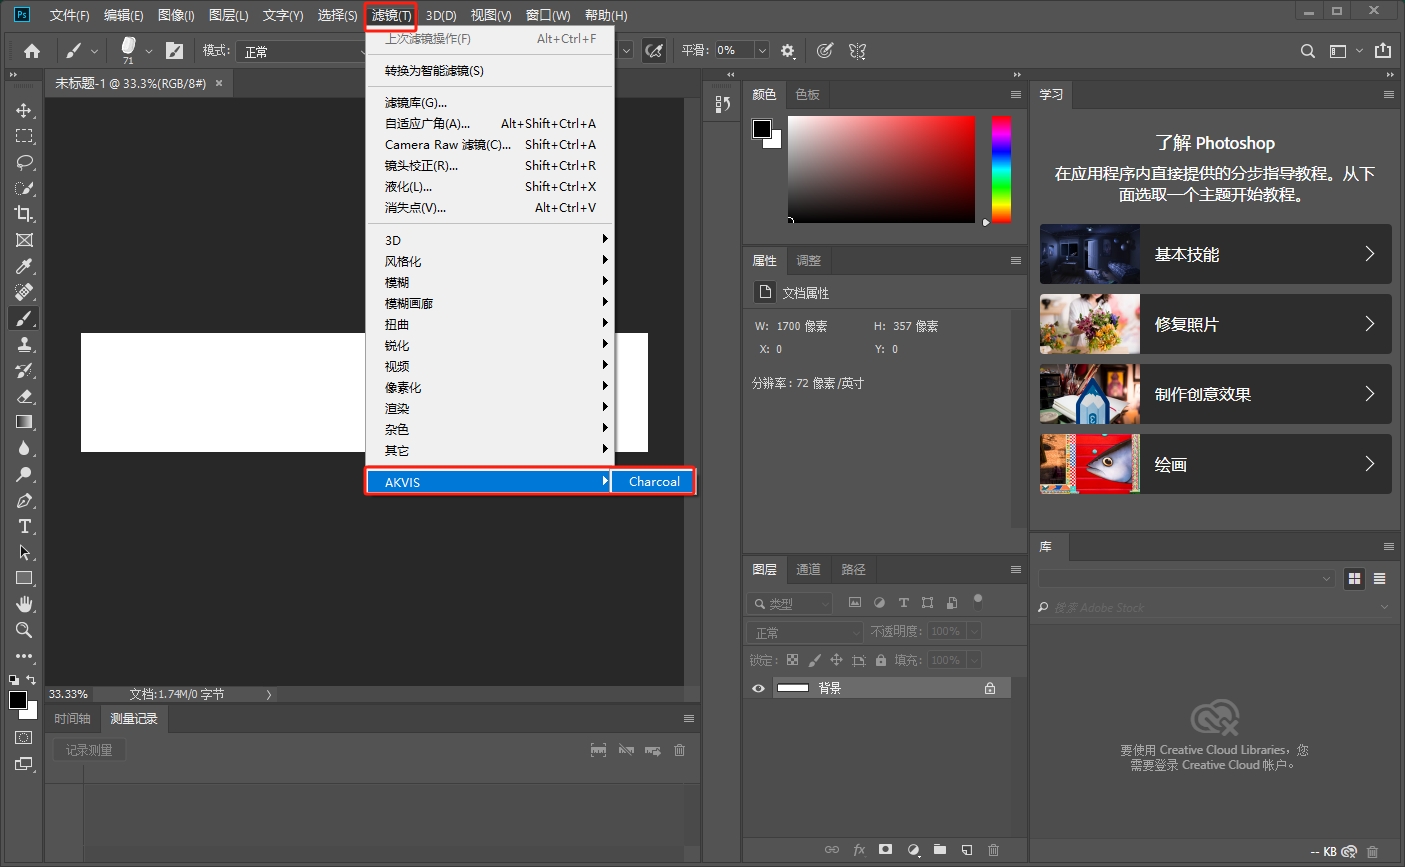The width and height of the screenshot is (1405, 867).
Task: Select the Clone Stamp tool
Action: tap(24, 344)
